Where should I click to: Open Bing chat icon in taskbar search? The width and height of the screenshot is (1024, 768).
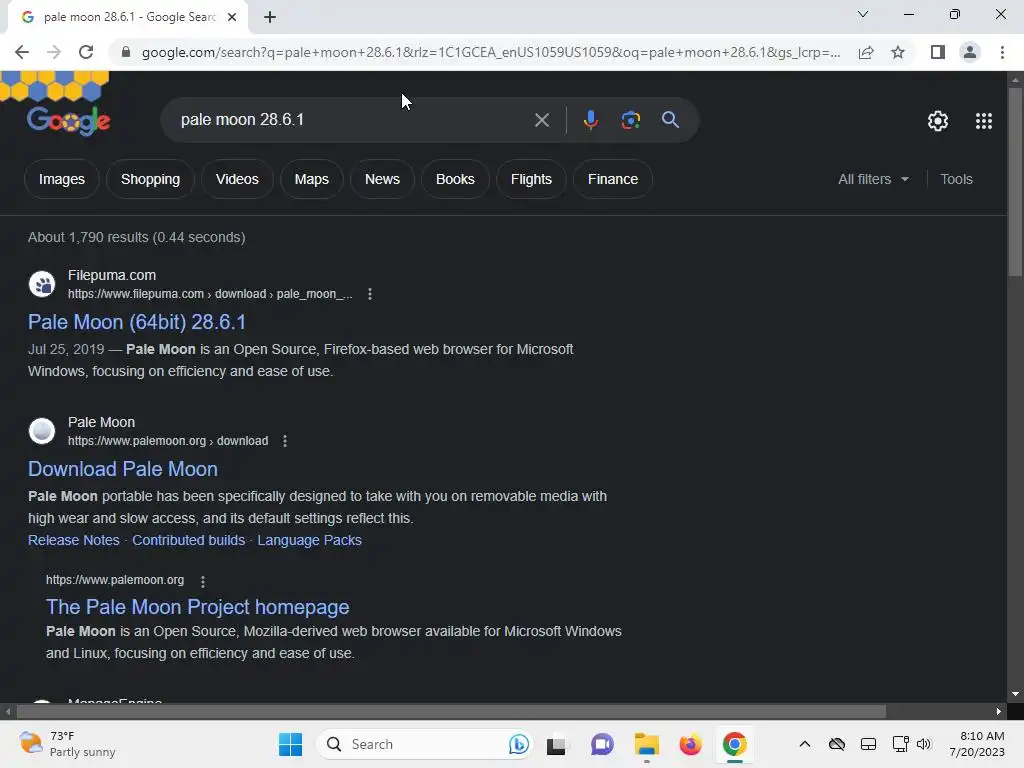519,744
